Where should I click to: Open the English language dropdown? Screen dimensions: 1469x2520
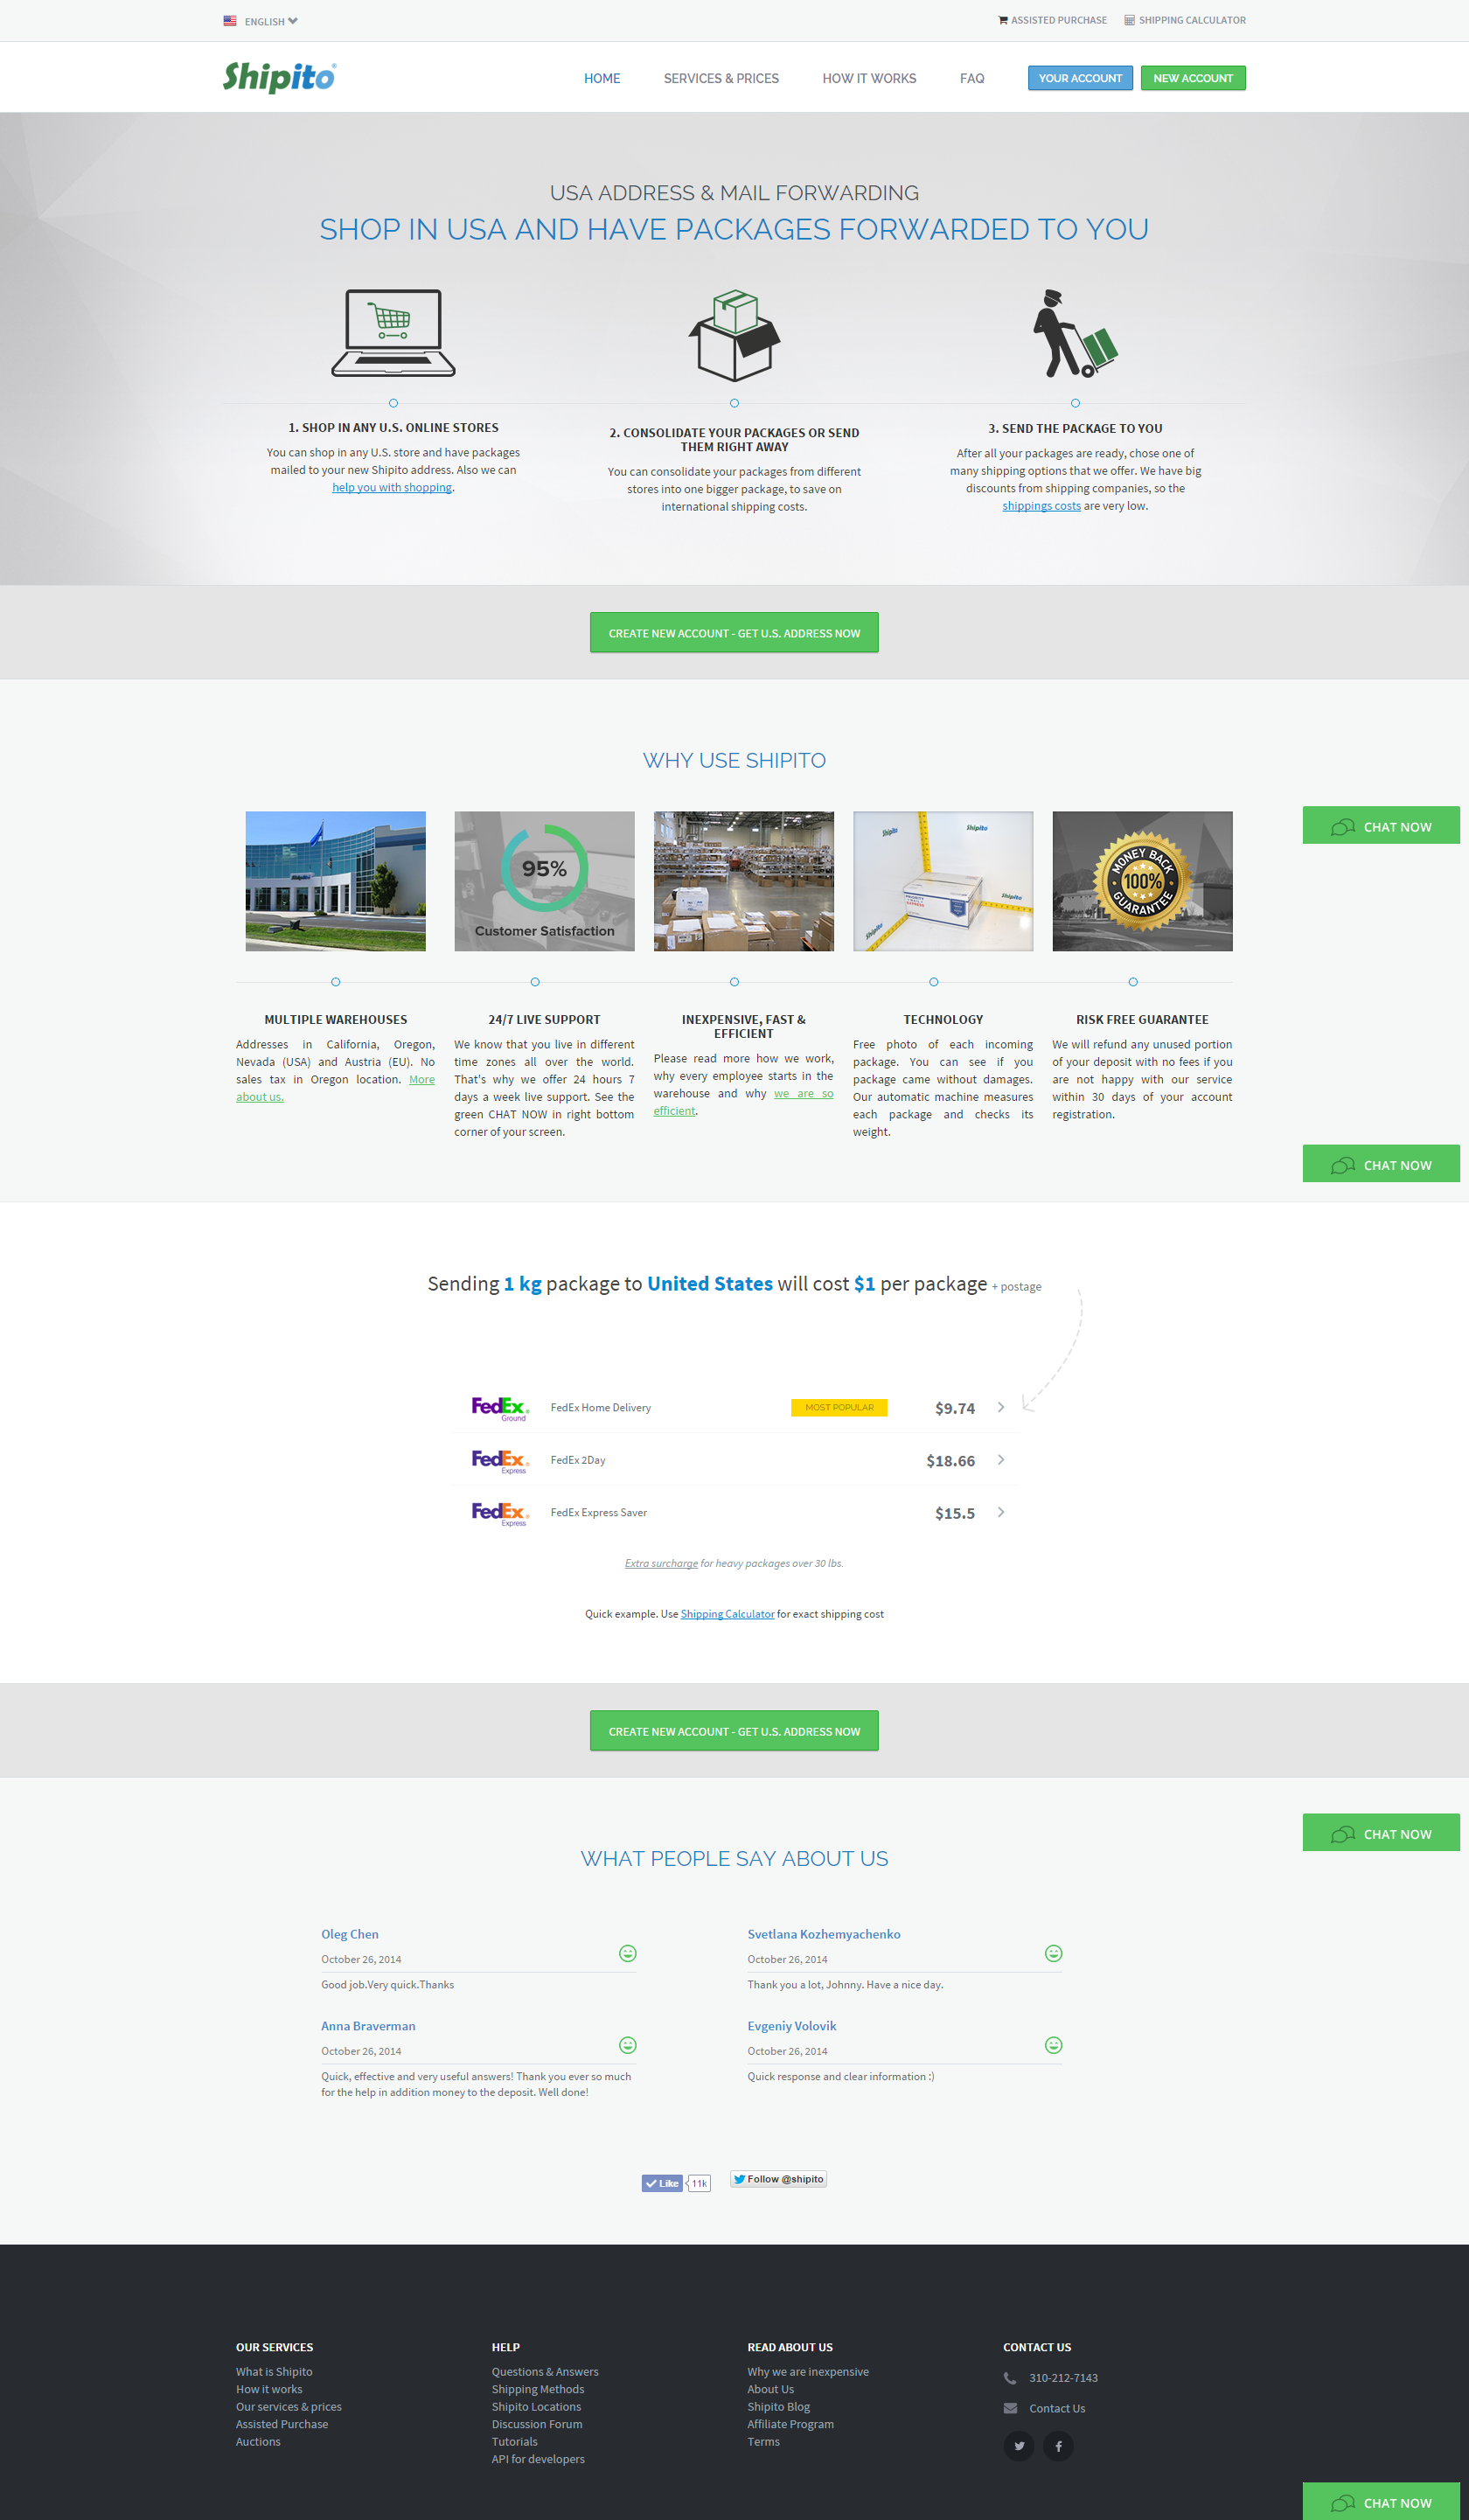coord(270,21)
